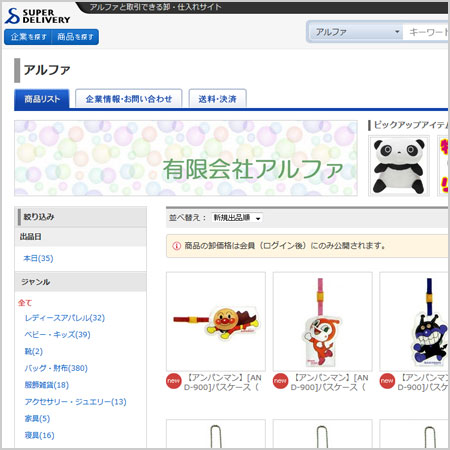The image size is (450, 450).
Task: Click the 有限会社アルファ banner image
Action: pos(186,158)
